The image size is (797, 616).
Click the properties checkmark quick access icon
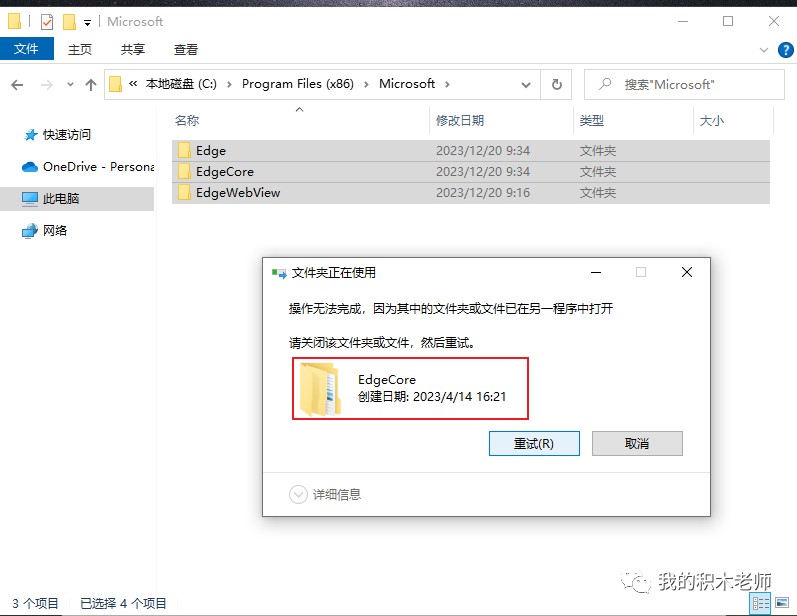(47, 22)
